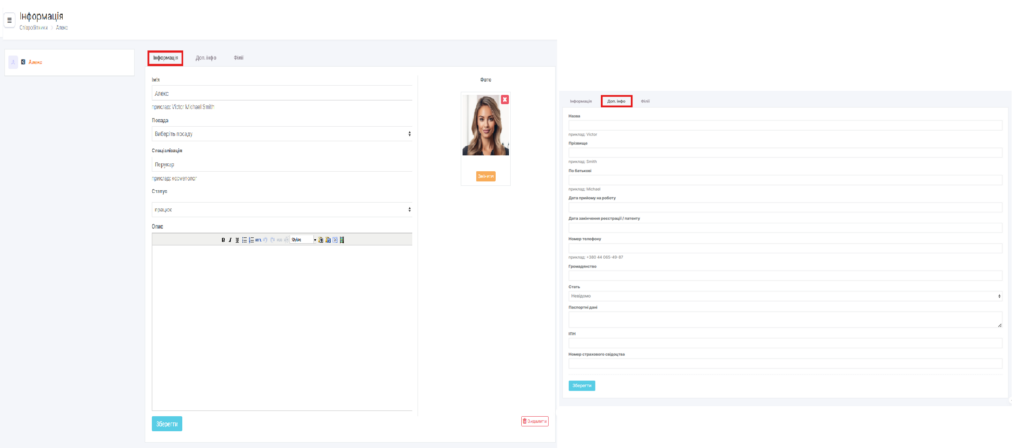
Task: Click Italic in the description editor
Action: tap(230, 240)
